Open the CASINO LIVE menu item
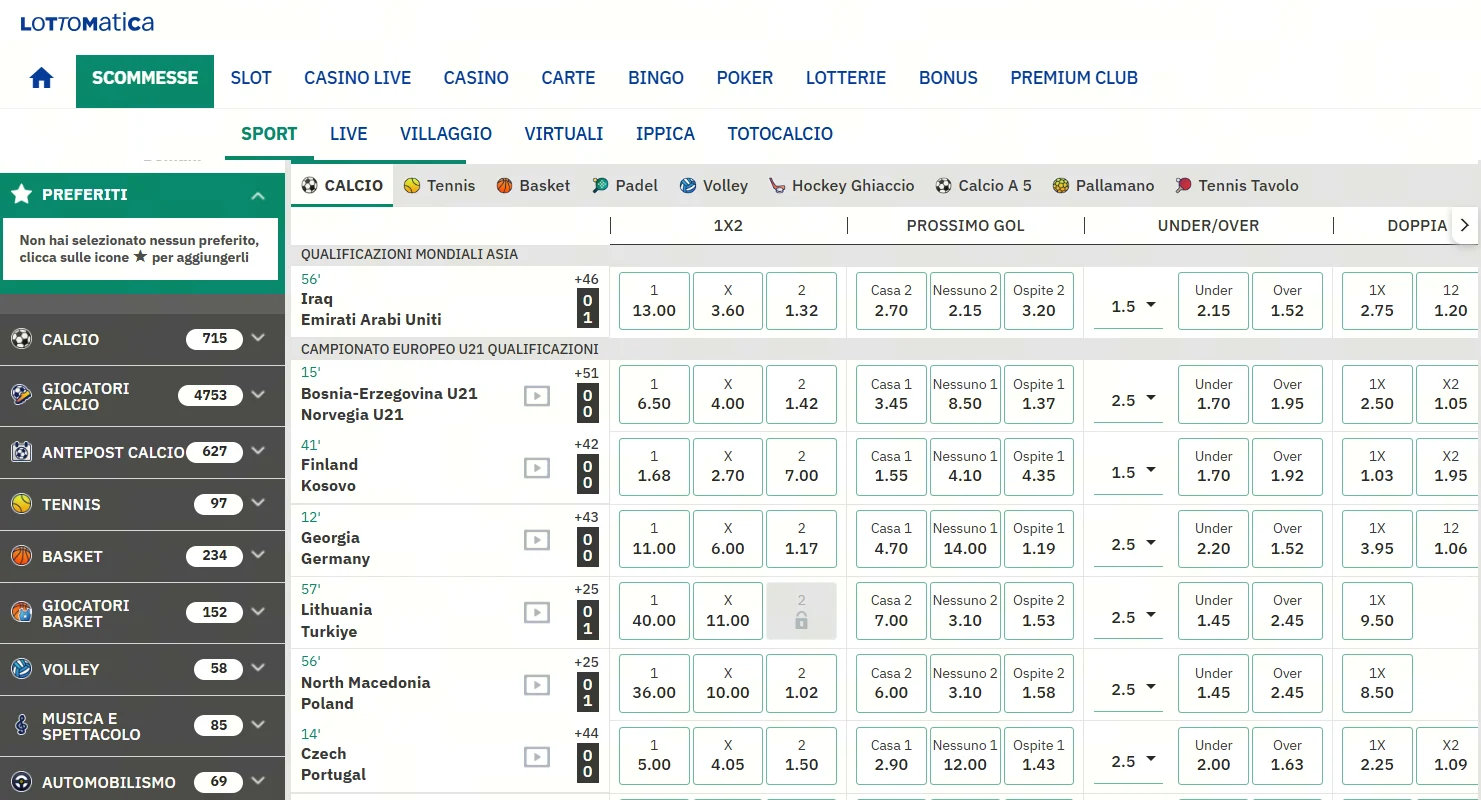1481x800 pixels. point(358,78)
